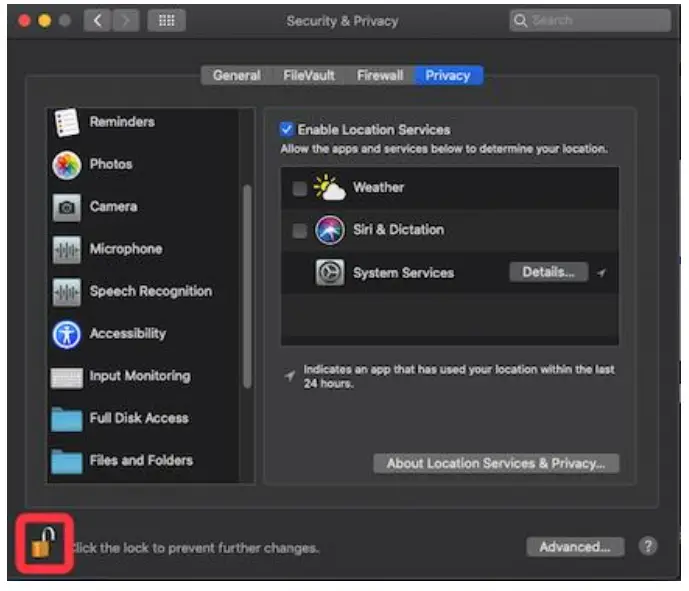Switch to the FileVault tab
The image size is (689, 591).
click(309, 76)
